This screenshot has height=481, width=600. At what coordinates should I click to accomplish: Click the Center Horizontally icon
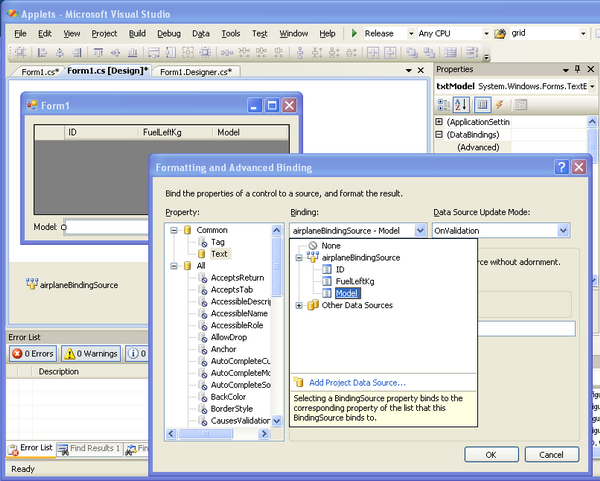373,52
